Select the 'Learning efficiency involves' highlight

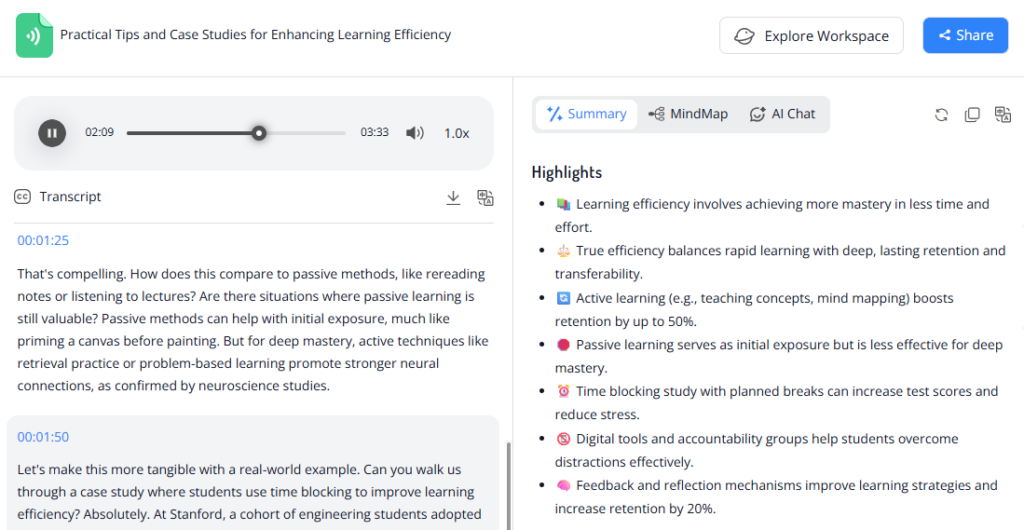773,215
